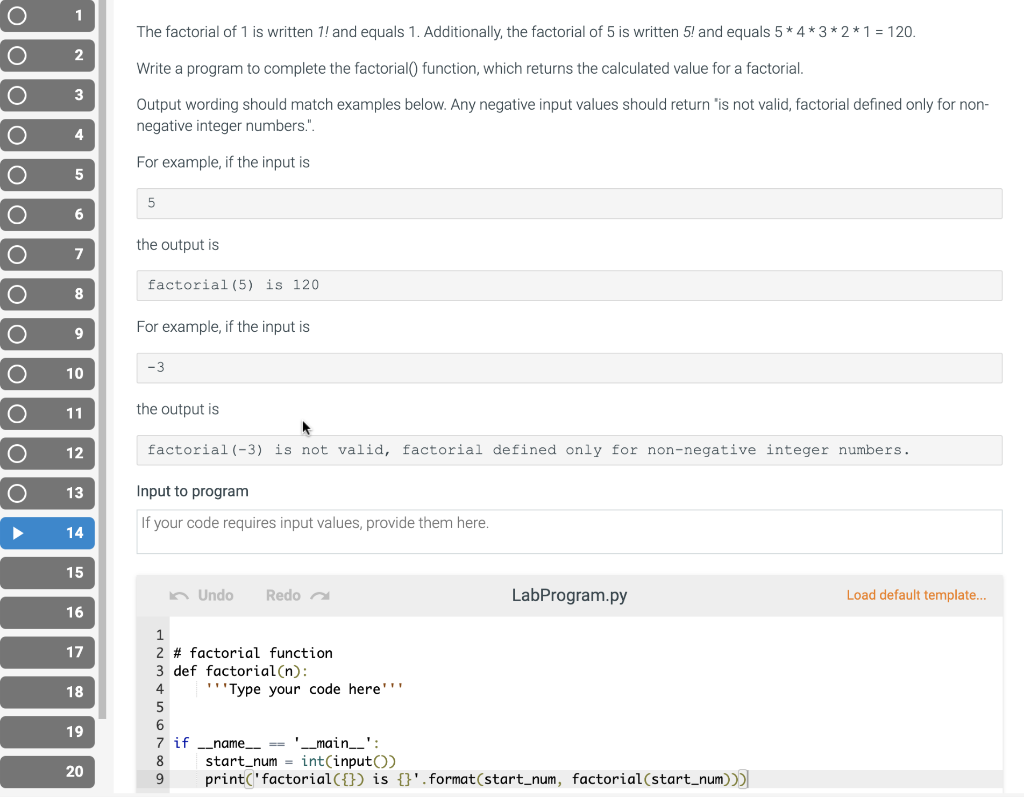Select section 4 in sidebar
Screen dimensions: 1024x797
[x=47, y=135]
